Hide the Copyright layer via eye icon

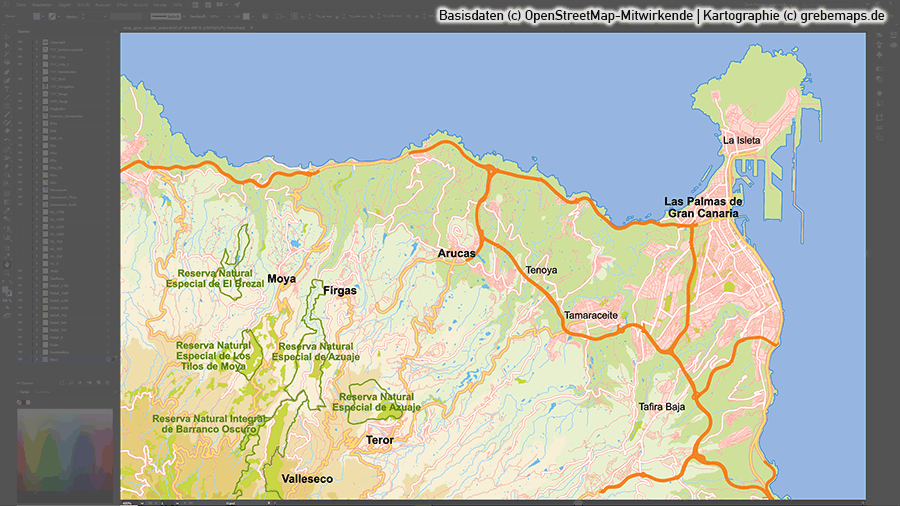tap(22, 43)
